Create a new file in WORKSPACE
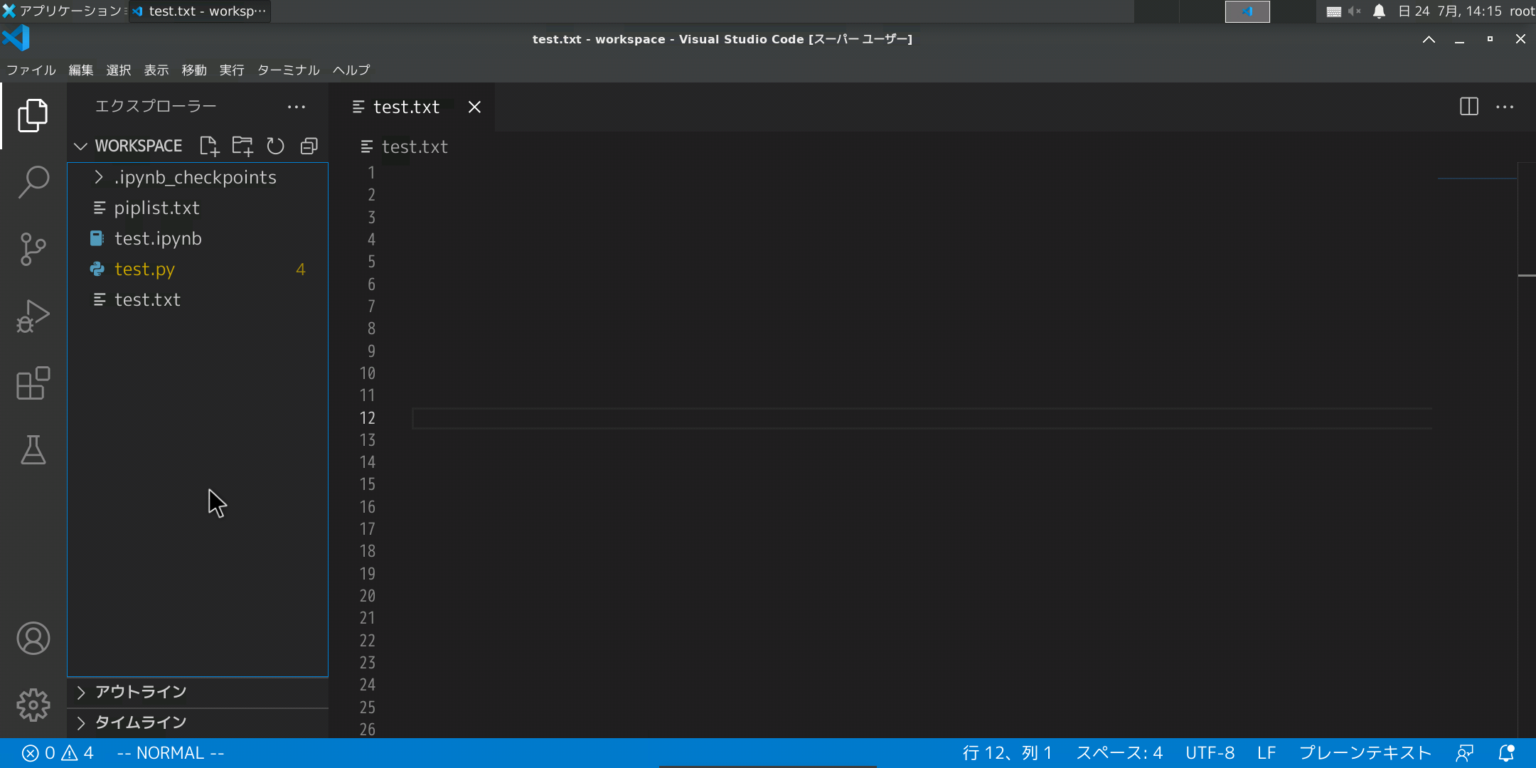Viewport: 1536px width, 768px height. pyautogui.click(x=209, y=146)
